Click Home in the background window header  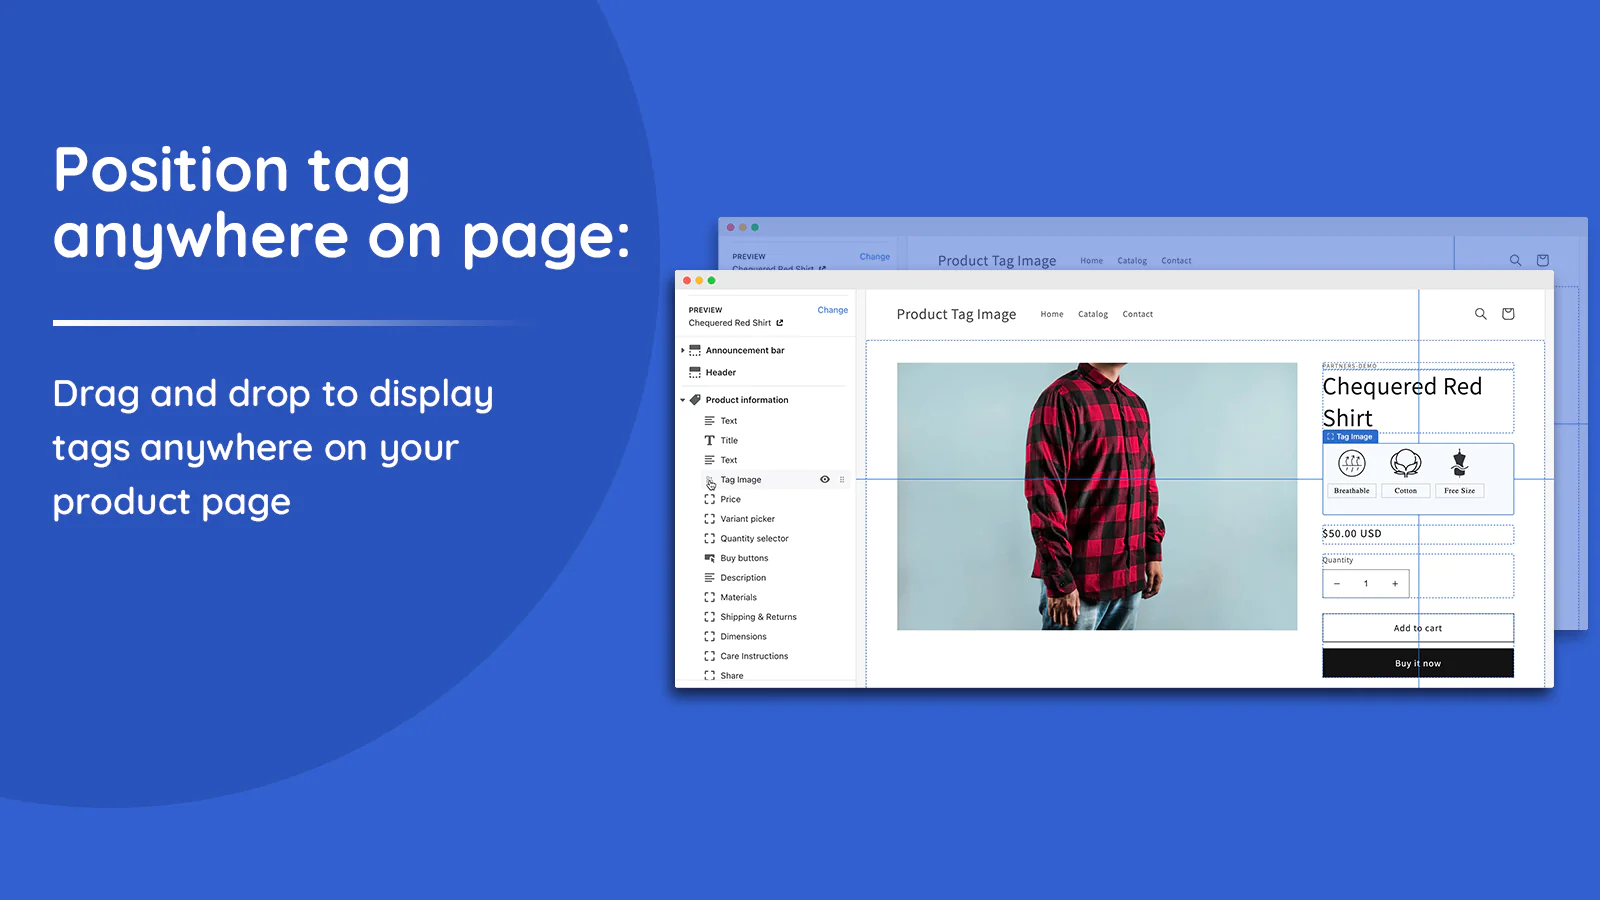(1092, 261)
